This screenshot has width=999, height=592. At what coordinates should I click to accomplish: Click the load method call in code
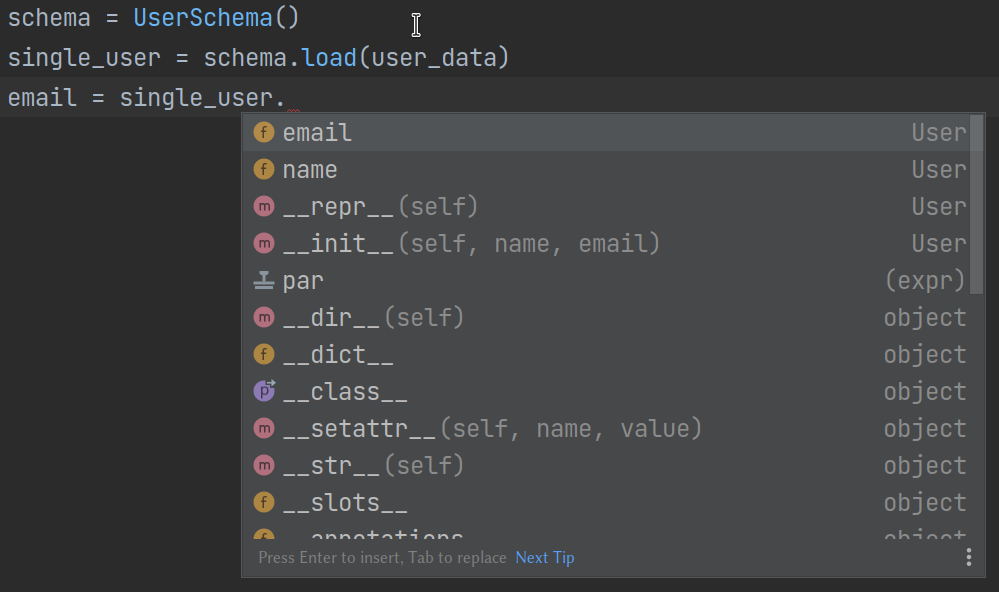click(x=329, y=58)
